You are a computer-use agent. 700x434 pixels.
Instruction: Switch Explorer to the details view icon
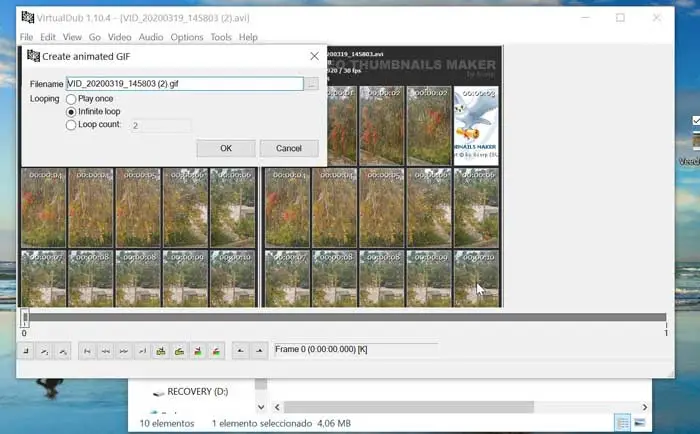621,423
